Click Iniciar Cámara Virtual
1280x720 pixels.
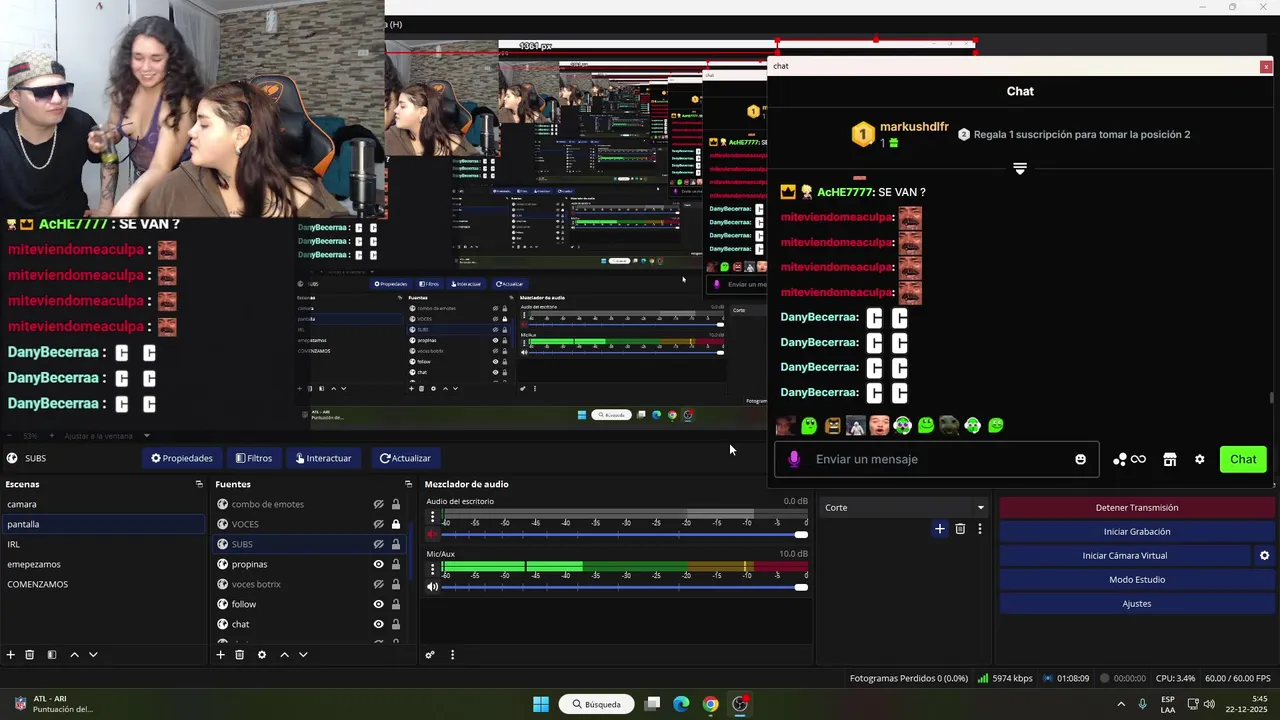(x=1125, y=556)
